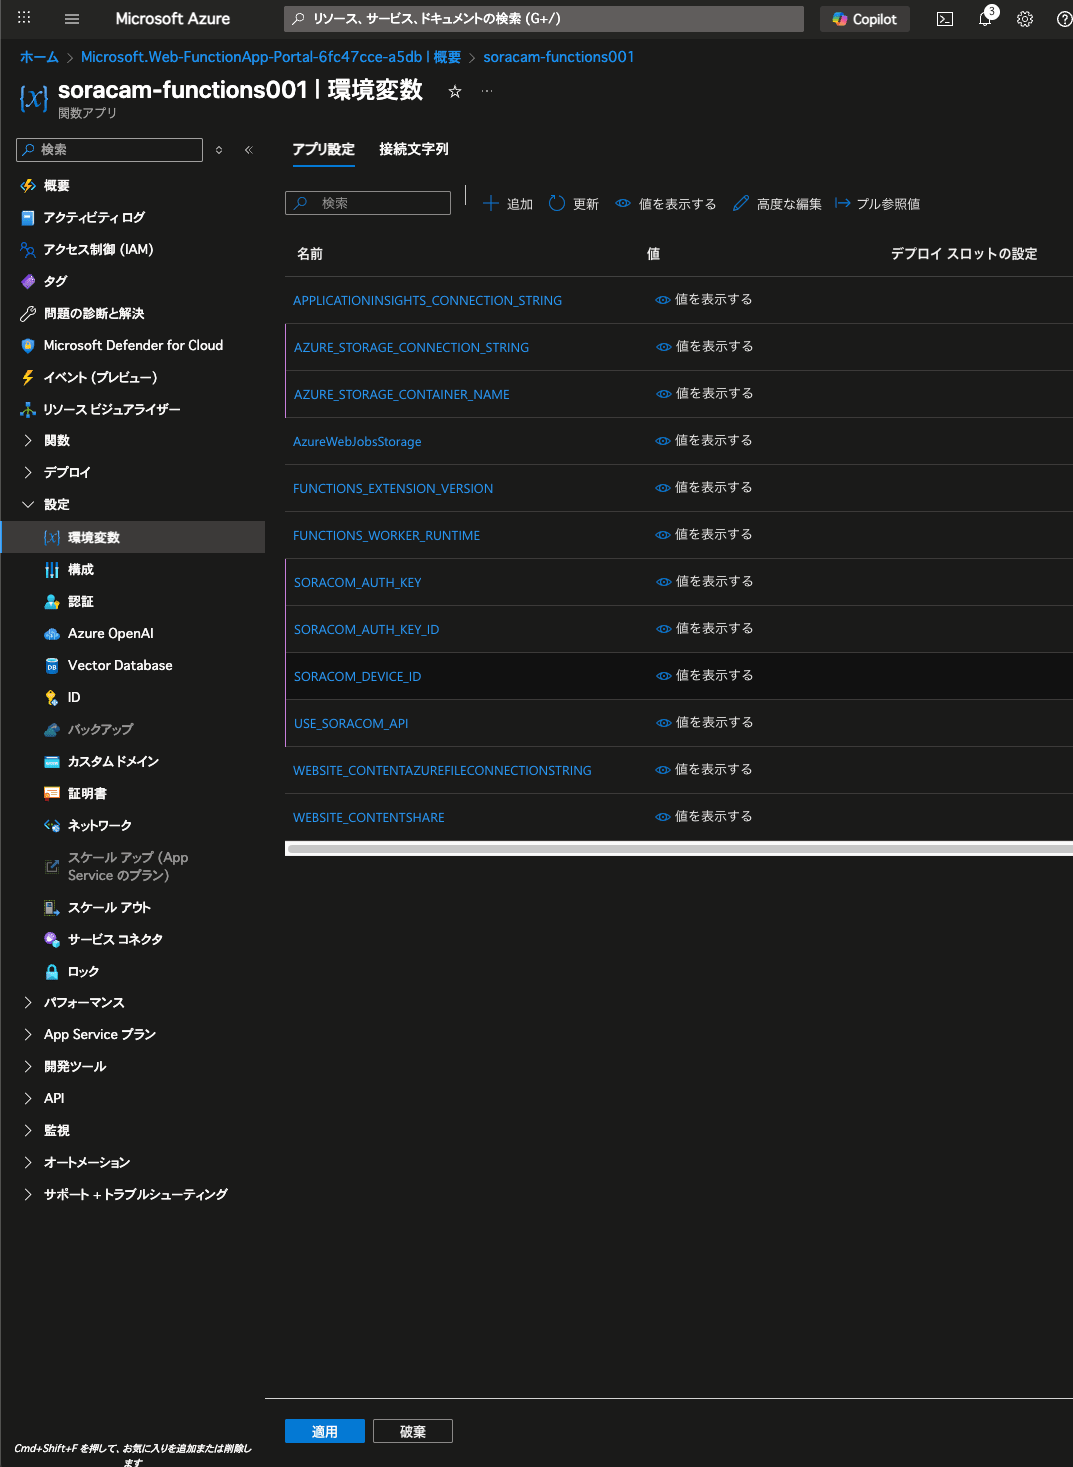The image size is (1073, 1467).
Task: Open 構成 settings item
Action: pyautogui.click(x=80, y=570)
